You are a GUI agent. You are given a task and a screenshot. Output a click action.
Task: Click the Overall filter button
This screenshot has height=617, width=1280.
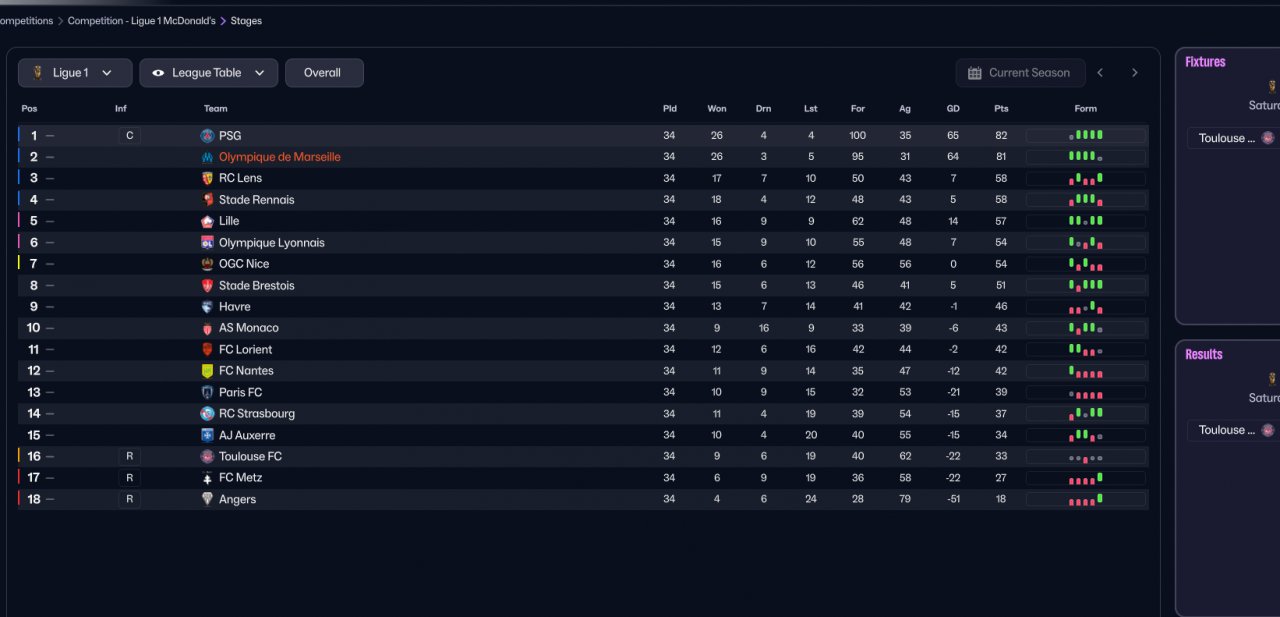click(324, 73)
